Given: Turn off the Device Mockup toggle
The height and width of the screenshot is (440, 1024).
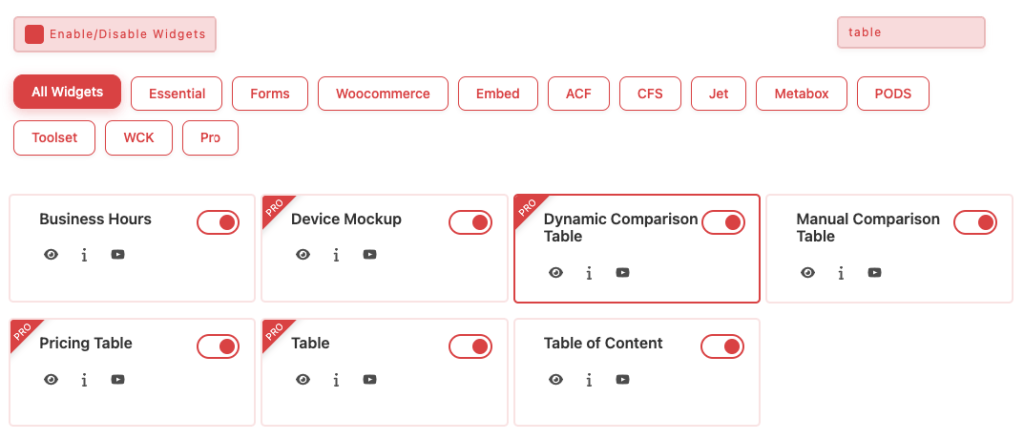Looking at the screenshot, I should point(470,222).
